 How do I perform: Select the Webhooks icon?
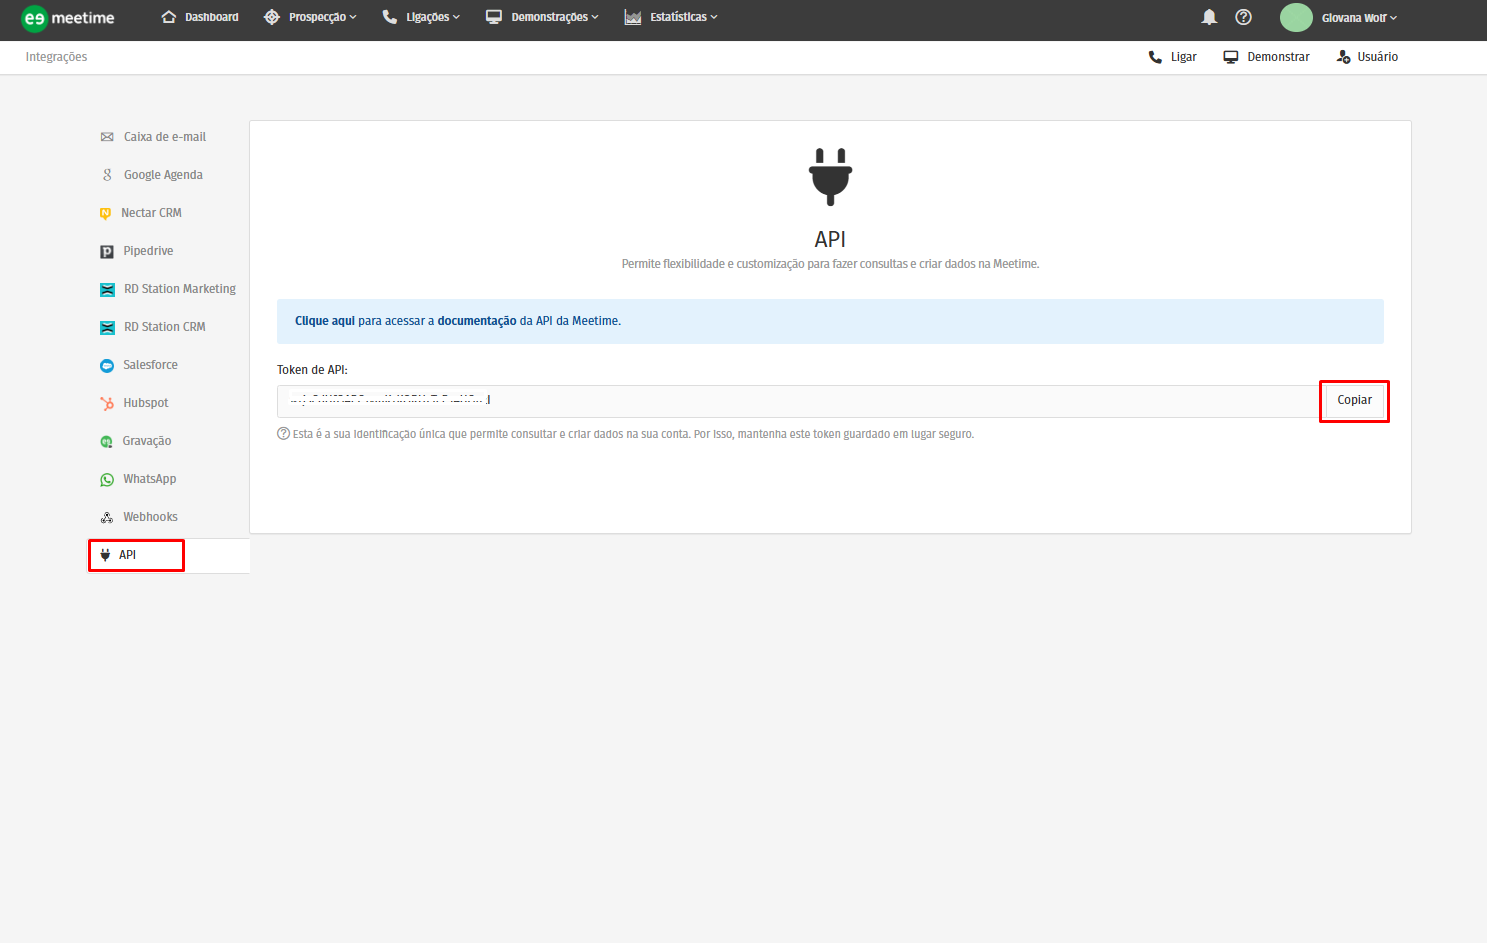coord(107,518)
